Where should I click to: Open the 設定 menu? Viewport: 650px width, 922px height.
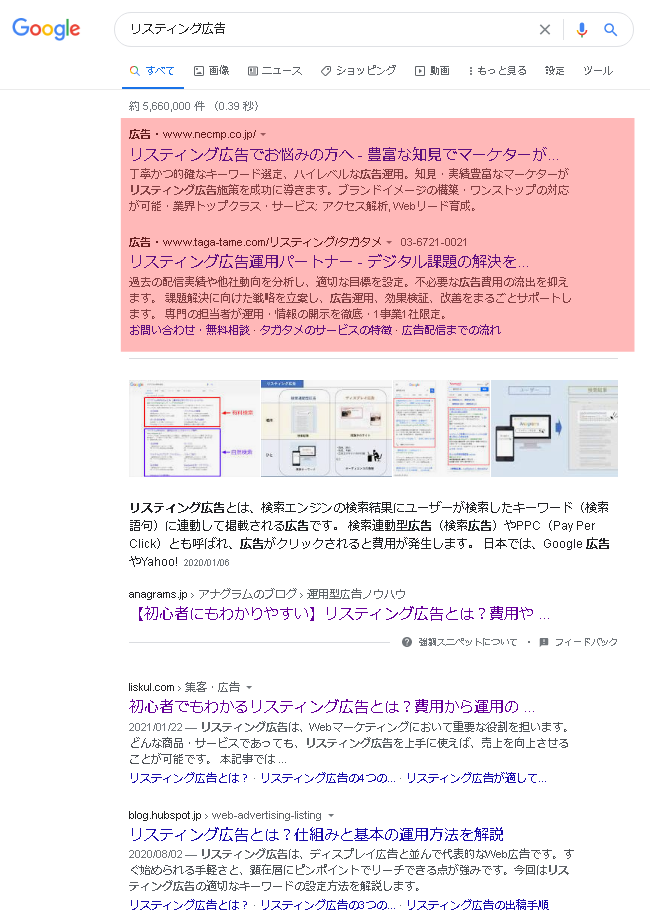coord(555,71)
